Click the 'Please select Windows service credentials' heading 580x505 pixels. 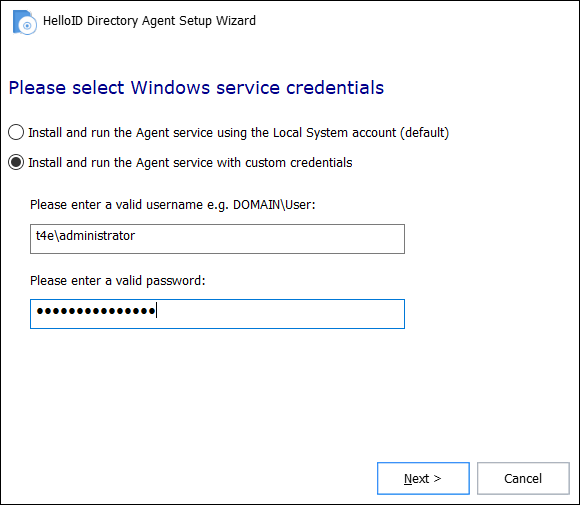pos(196,88)
